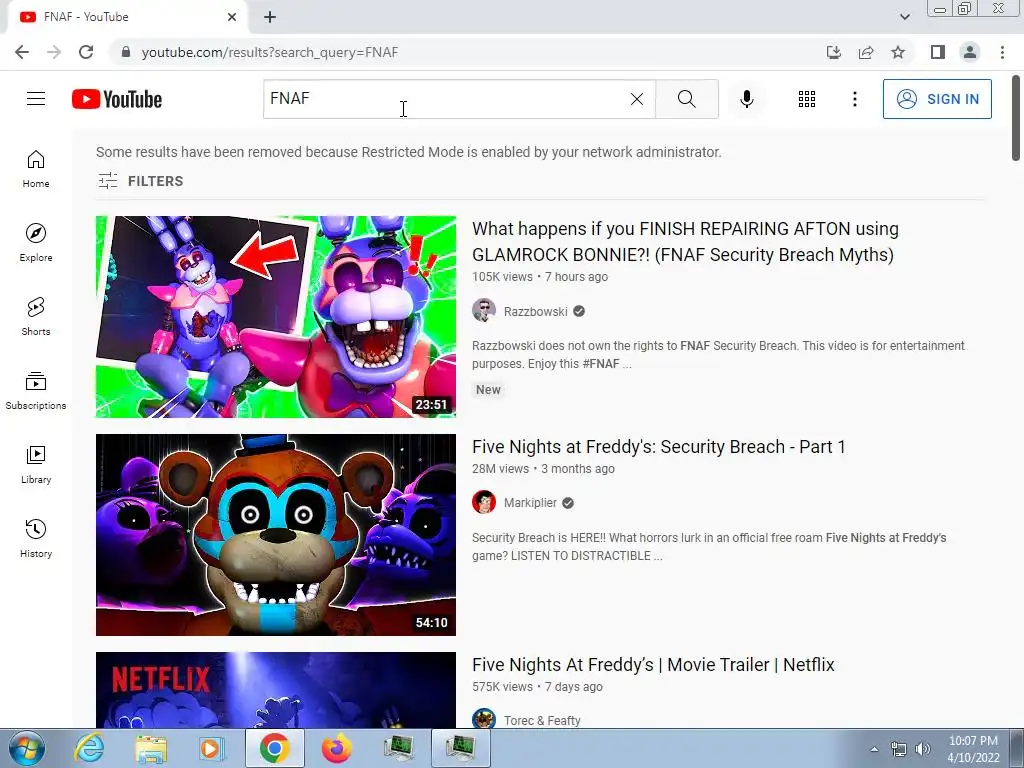Visit the Razzbowski channel name
This screenshot has height=768, width=1024.
click(x=536, y=312)
